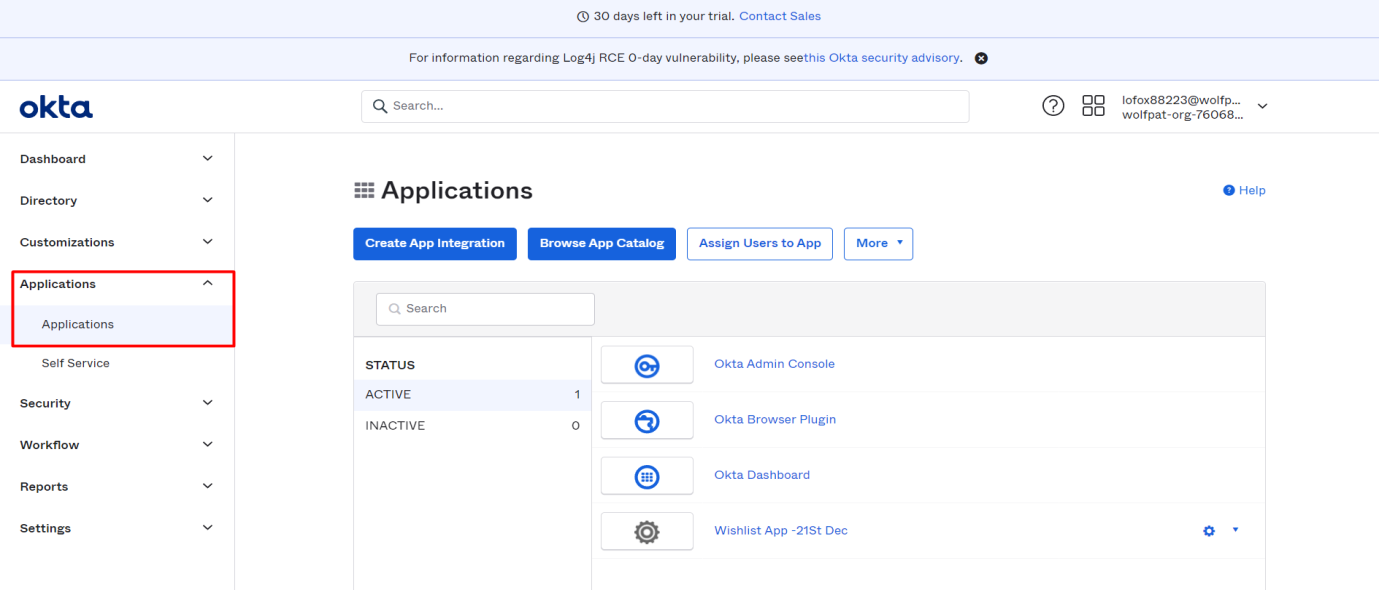
Task: Open the Contact Sales link
Action: pos(780,16)
